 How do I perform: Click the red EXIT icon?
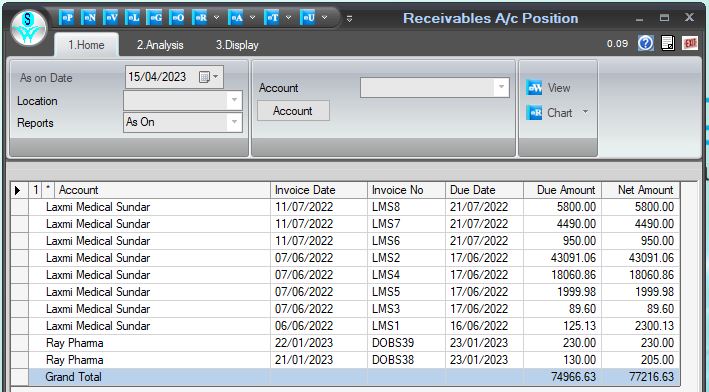[690, 43]
